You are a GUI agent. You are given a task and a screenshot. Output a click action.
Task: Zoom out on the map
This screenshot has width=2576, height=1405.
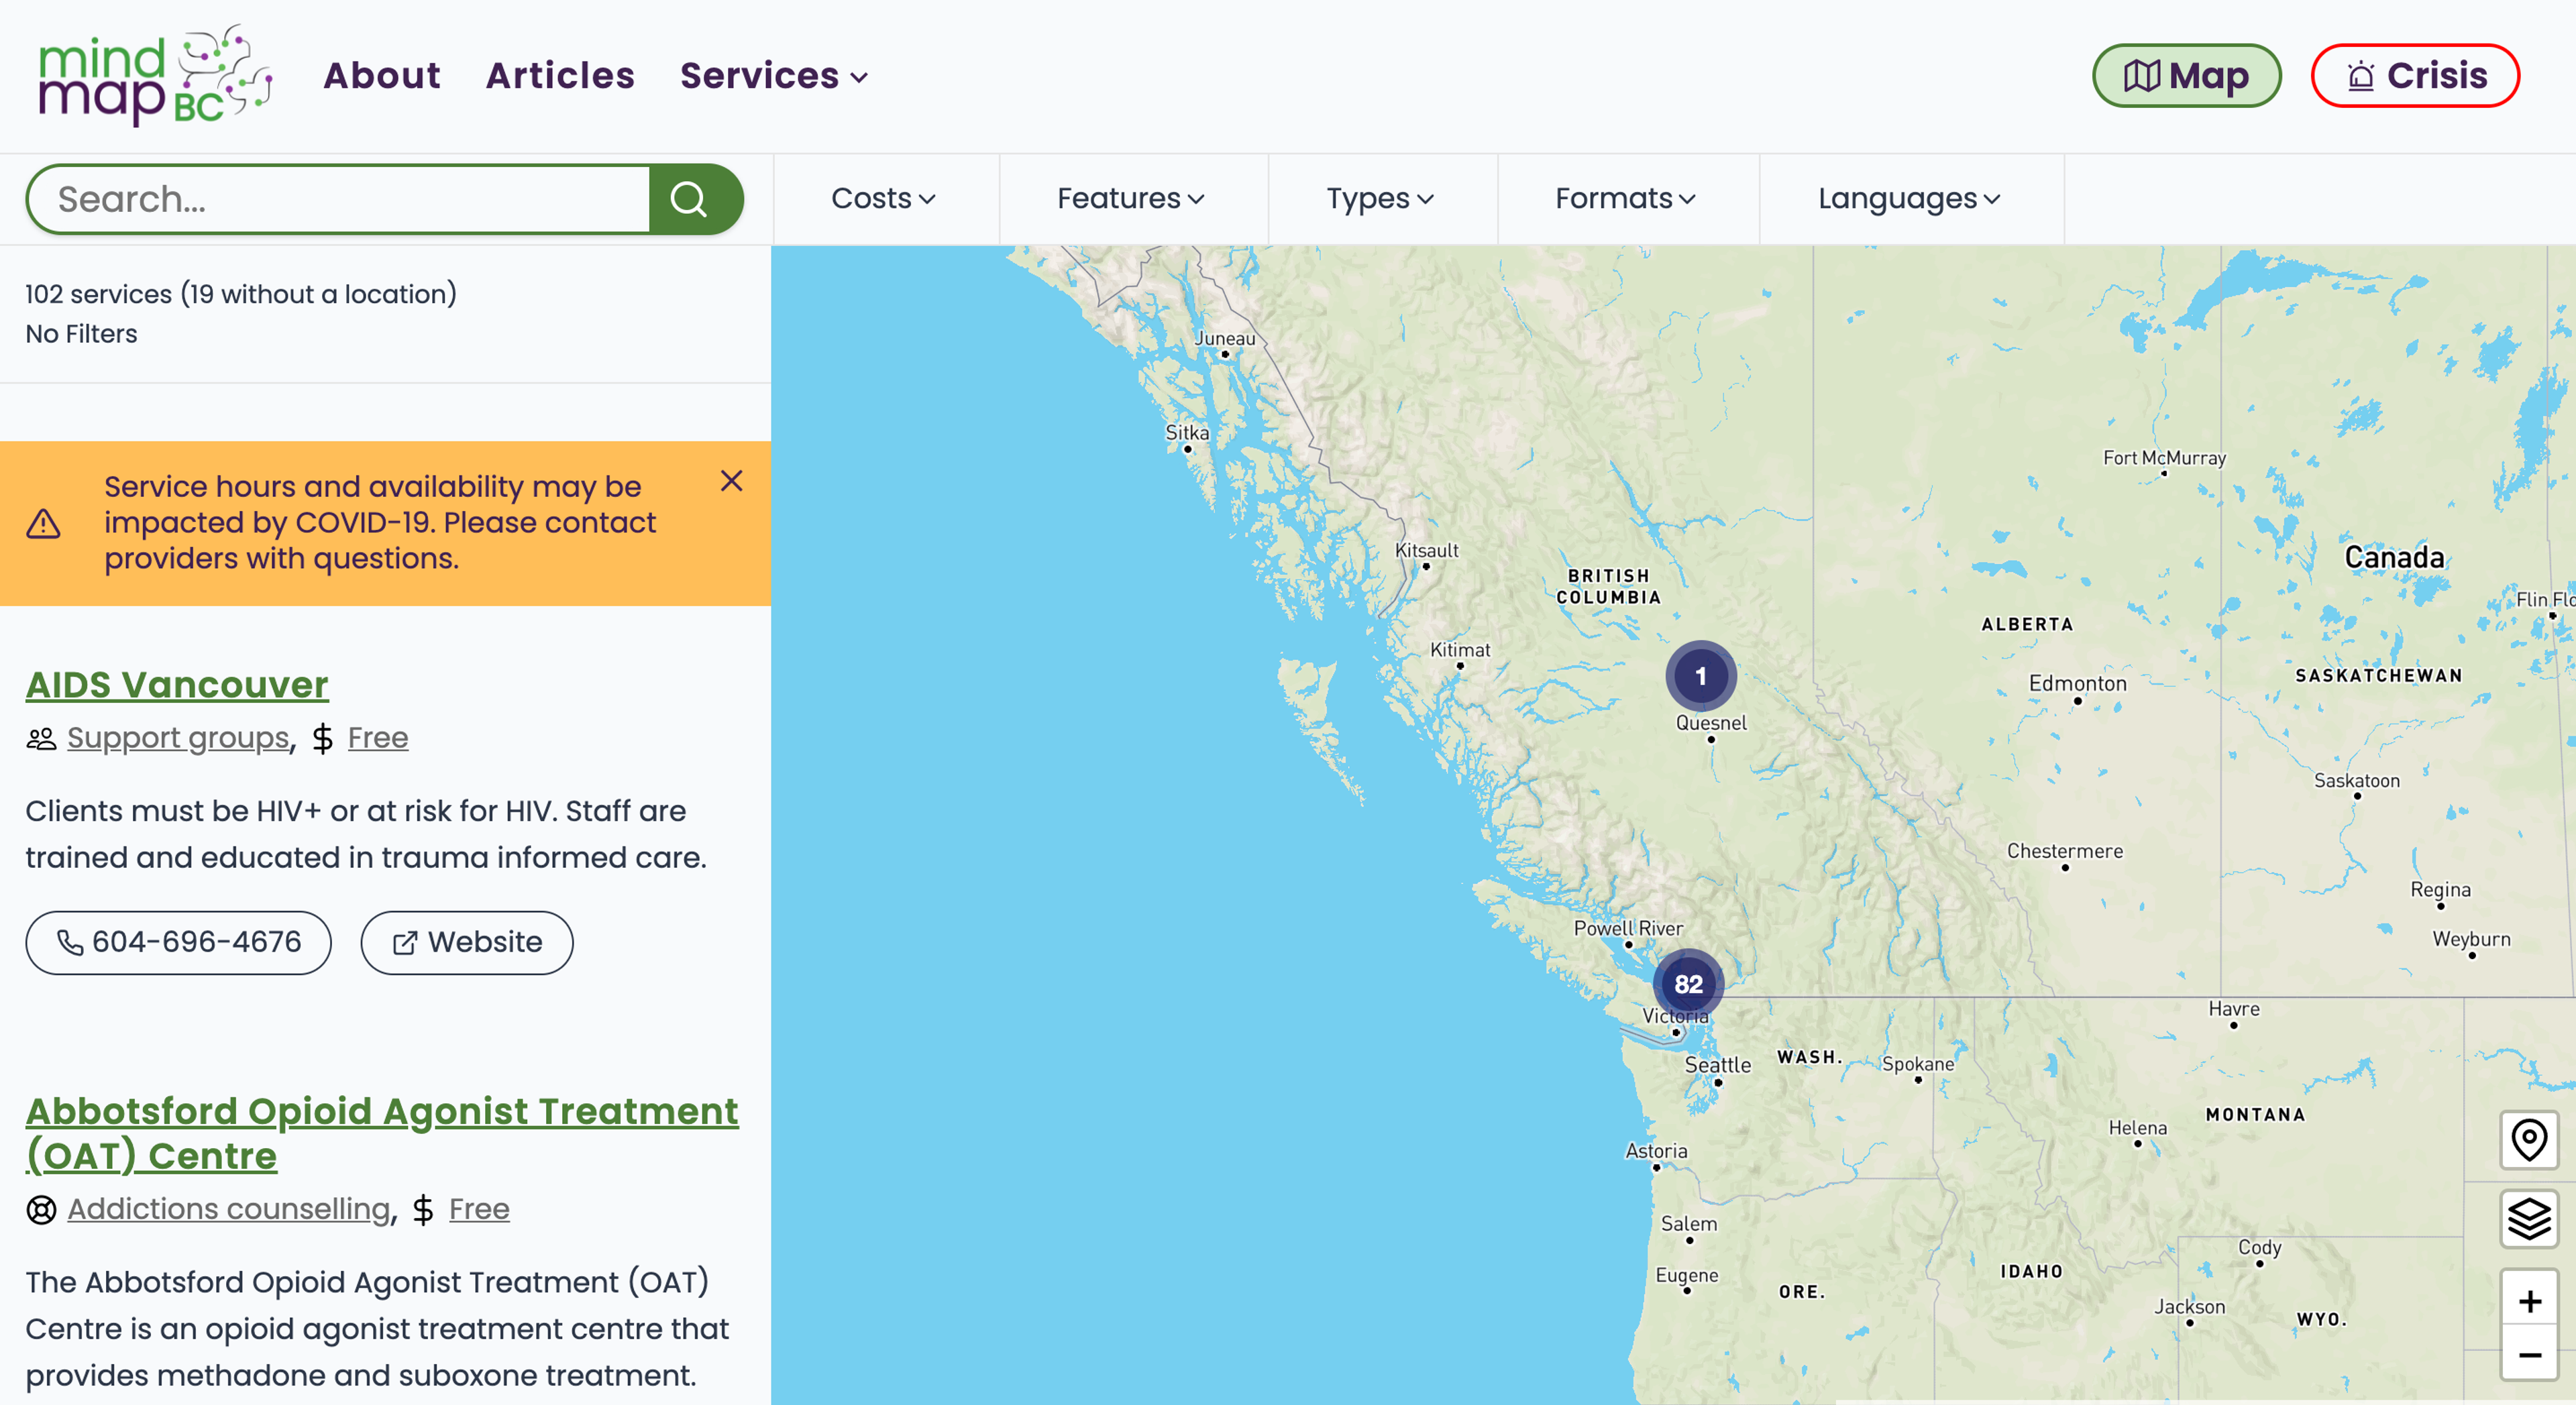tap(2528, 1354)
